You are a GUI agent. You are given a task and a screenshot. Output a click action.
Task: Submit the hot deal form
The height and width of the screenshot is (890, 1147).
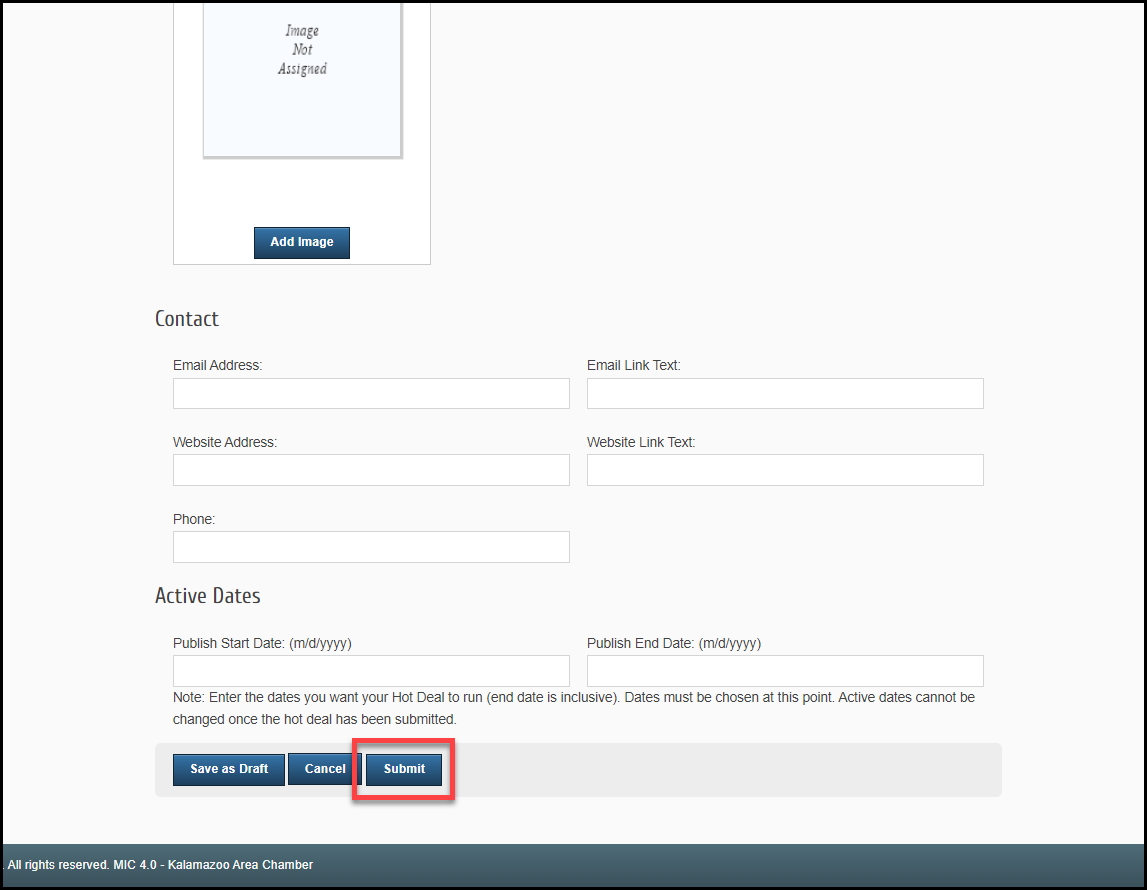(x=404, y=769)
